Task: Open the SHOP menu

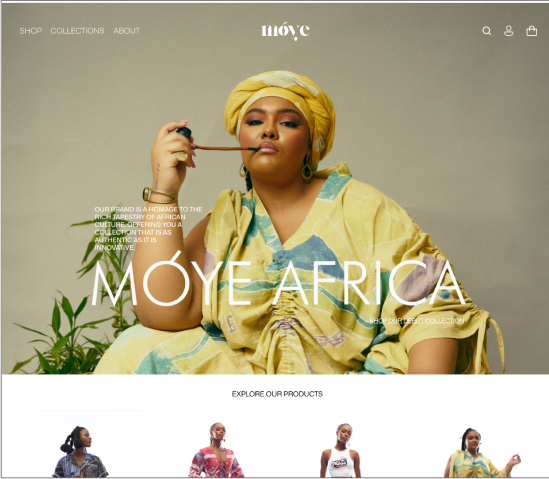Action: tap(31, 31)
